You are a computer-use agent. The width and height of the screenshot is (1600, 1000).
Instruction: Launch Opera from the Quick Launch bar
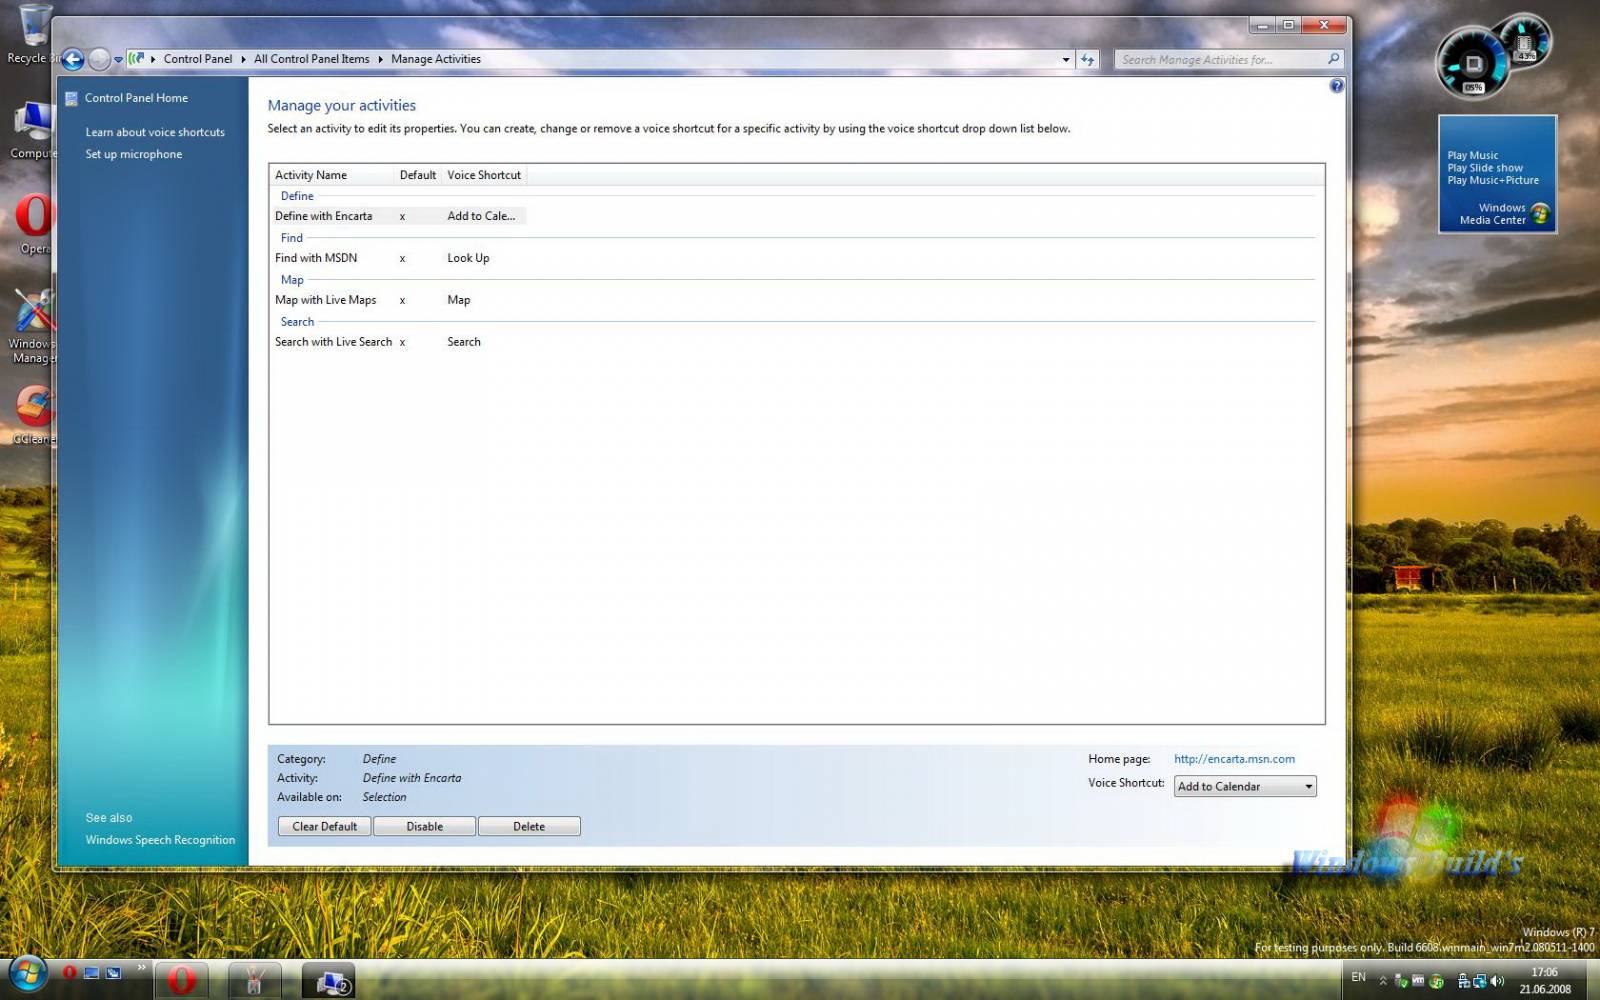(x=69, y=972)
